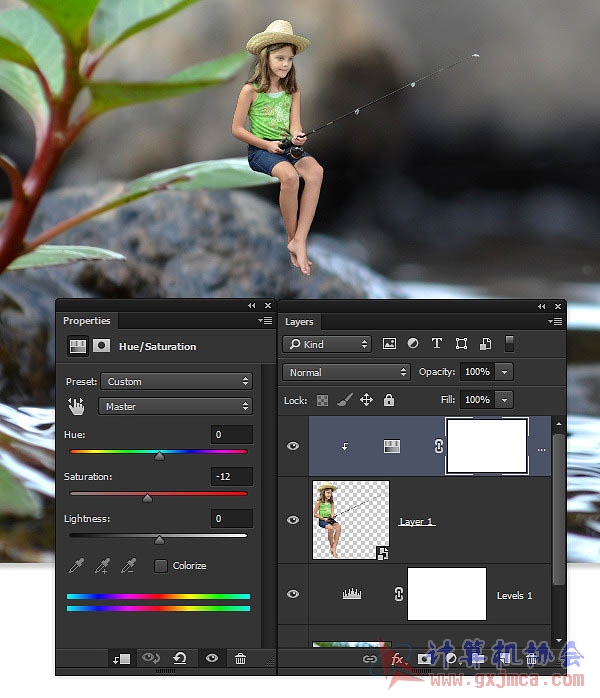
Task: Open the Layers panel flyout menu
Action: point(555,321)
